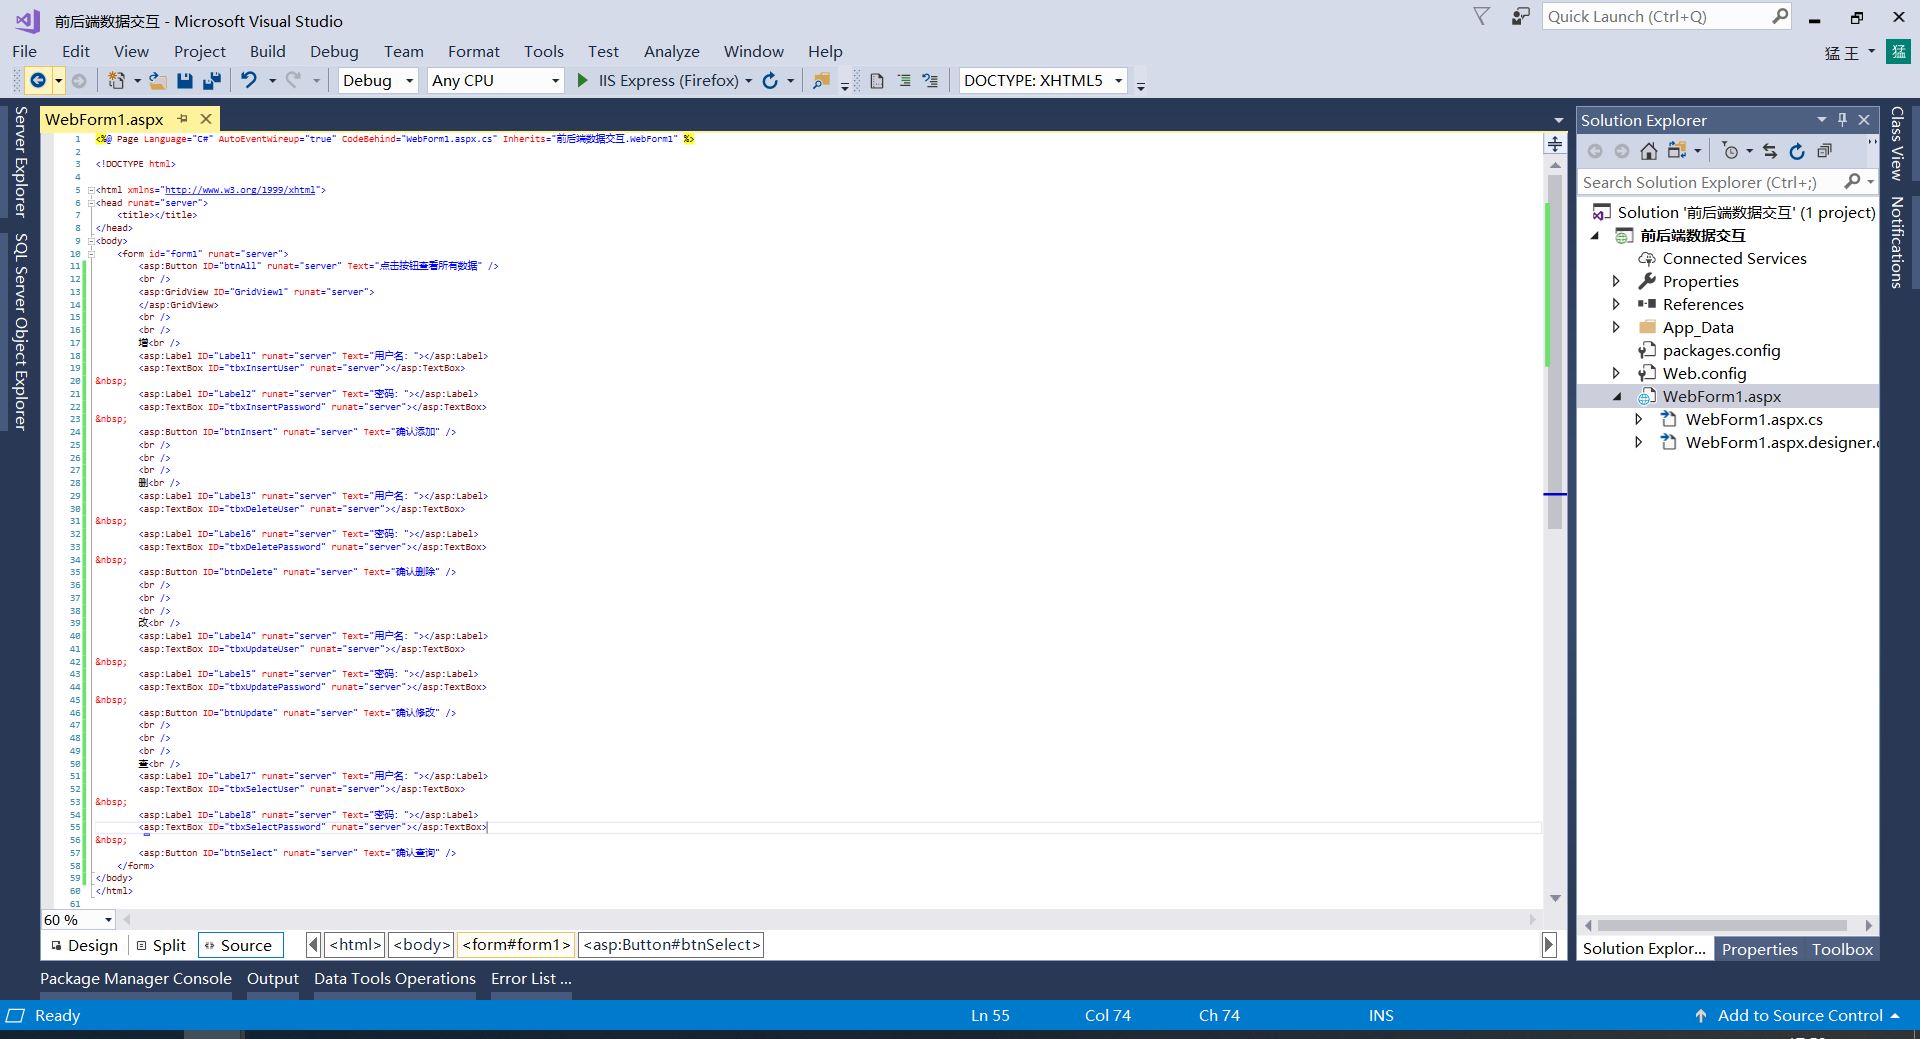This screenshot has width=1920, height=1039.
Task: Open the File menu
Action: point(25,52)
